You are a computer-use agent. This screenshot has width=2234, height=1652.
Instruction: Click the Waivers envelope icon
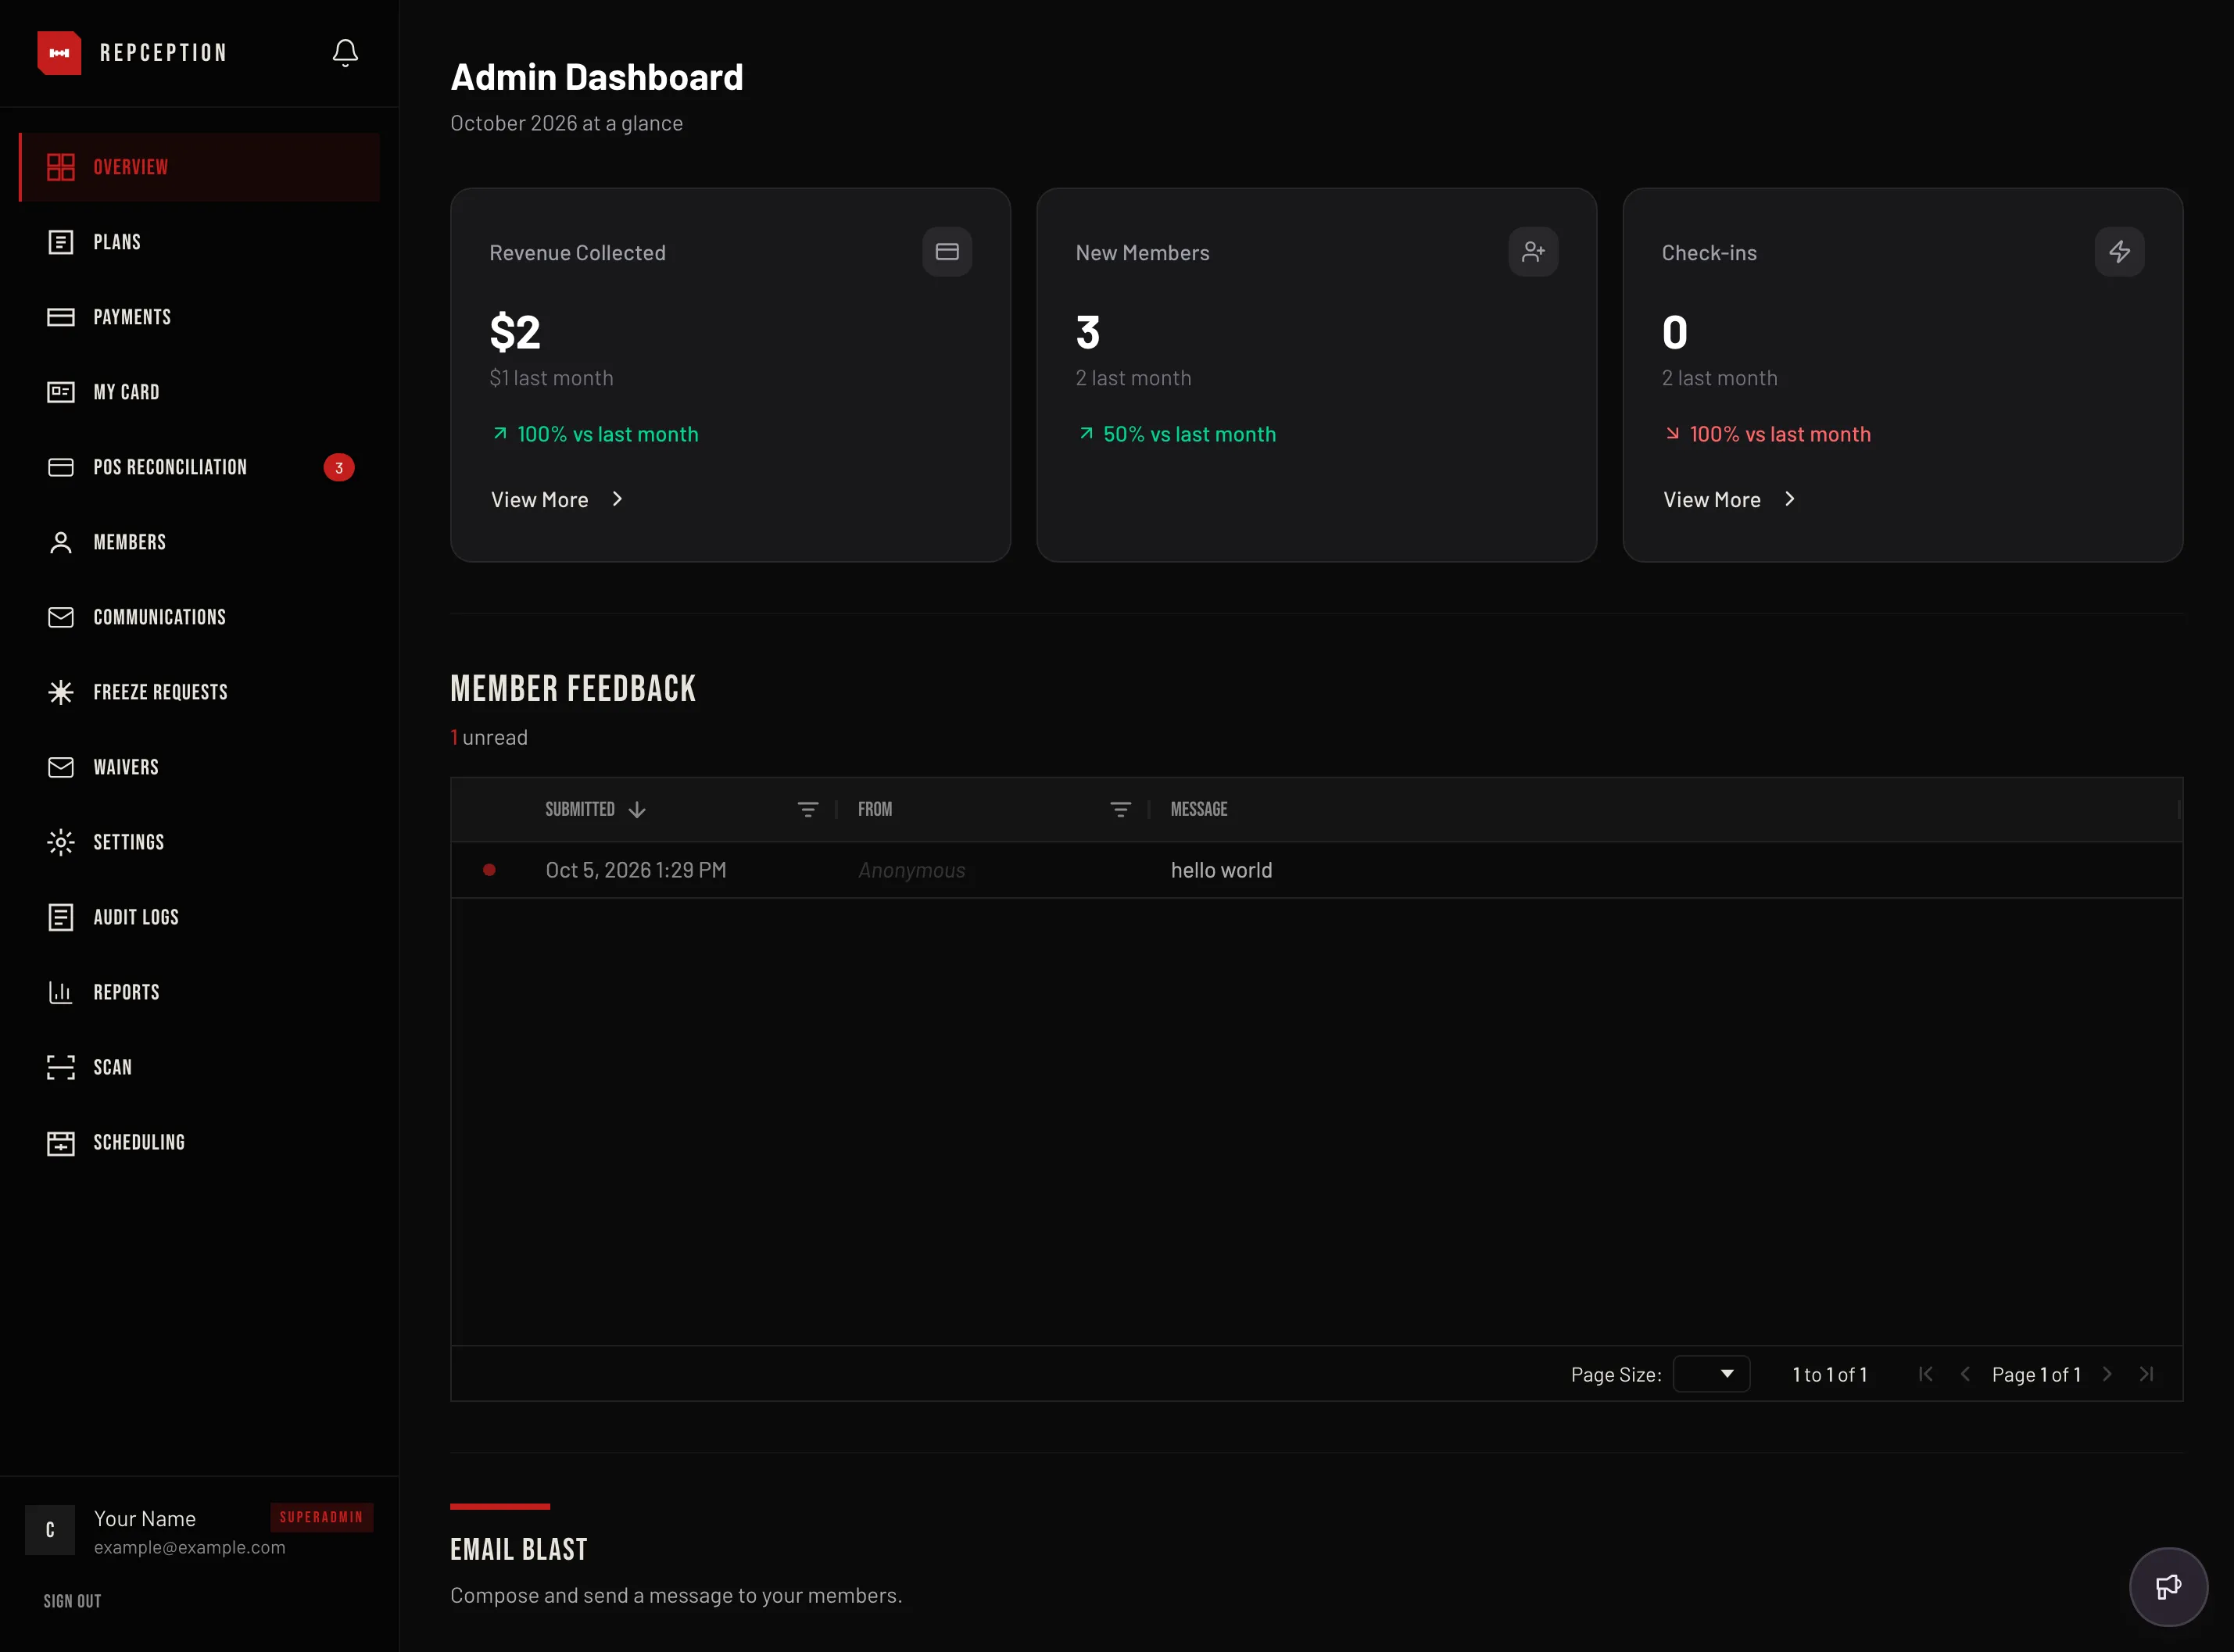pyautogui.click(x=61, y=767)
